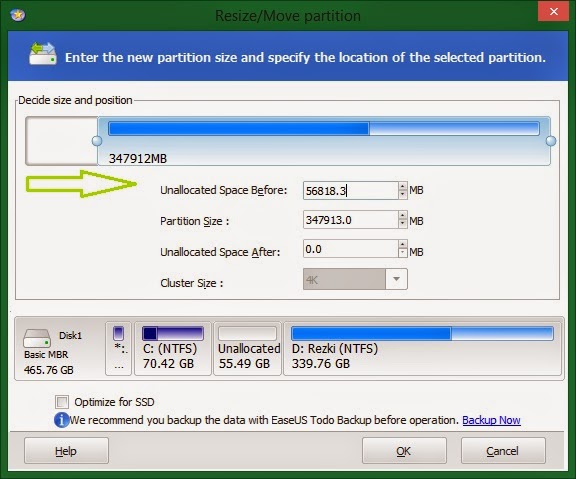Select the D: Rezki (NTFS) partition block
576x479 pixels.
[x=422, y=348]
